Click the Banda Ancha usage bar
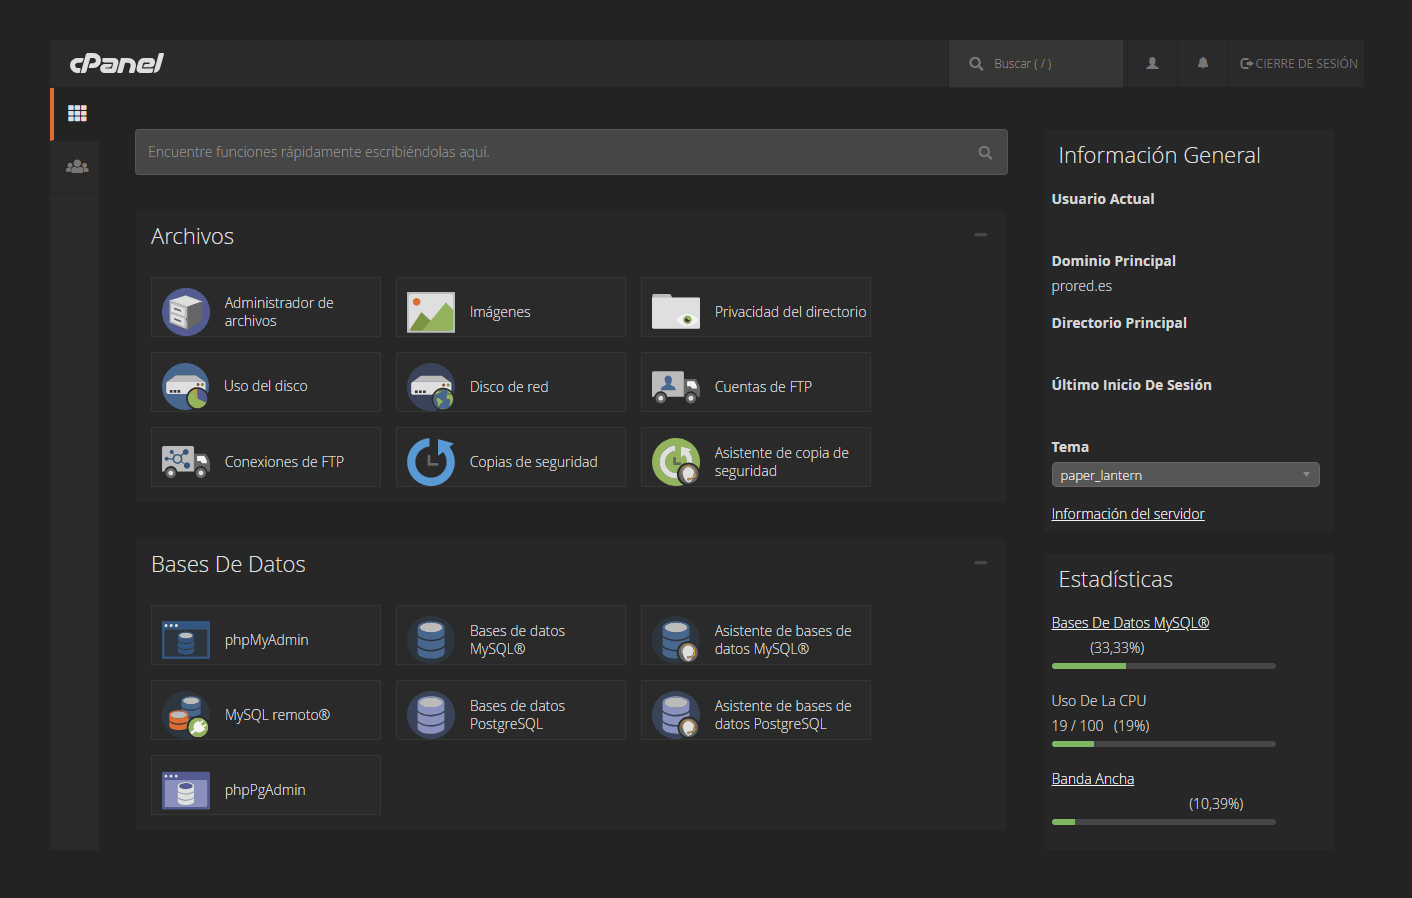The width and height of the screenshot is (1412, 898). pos(1164,822)
